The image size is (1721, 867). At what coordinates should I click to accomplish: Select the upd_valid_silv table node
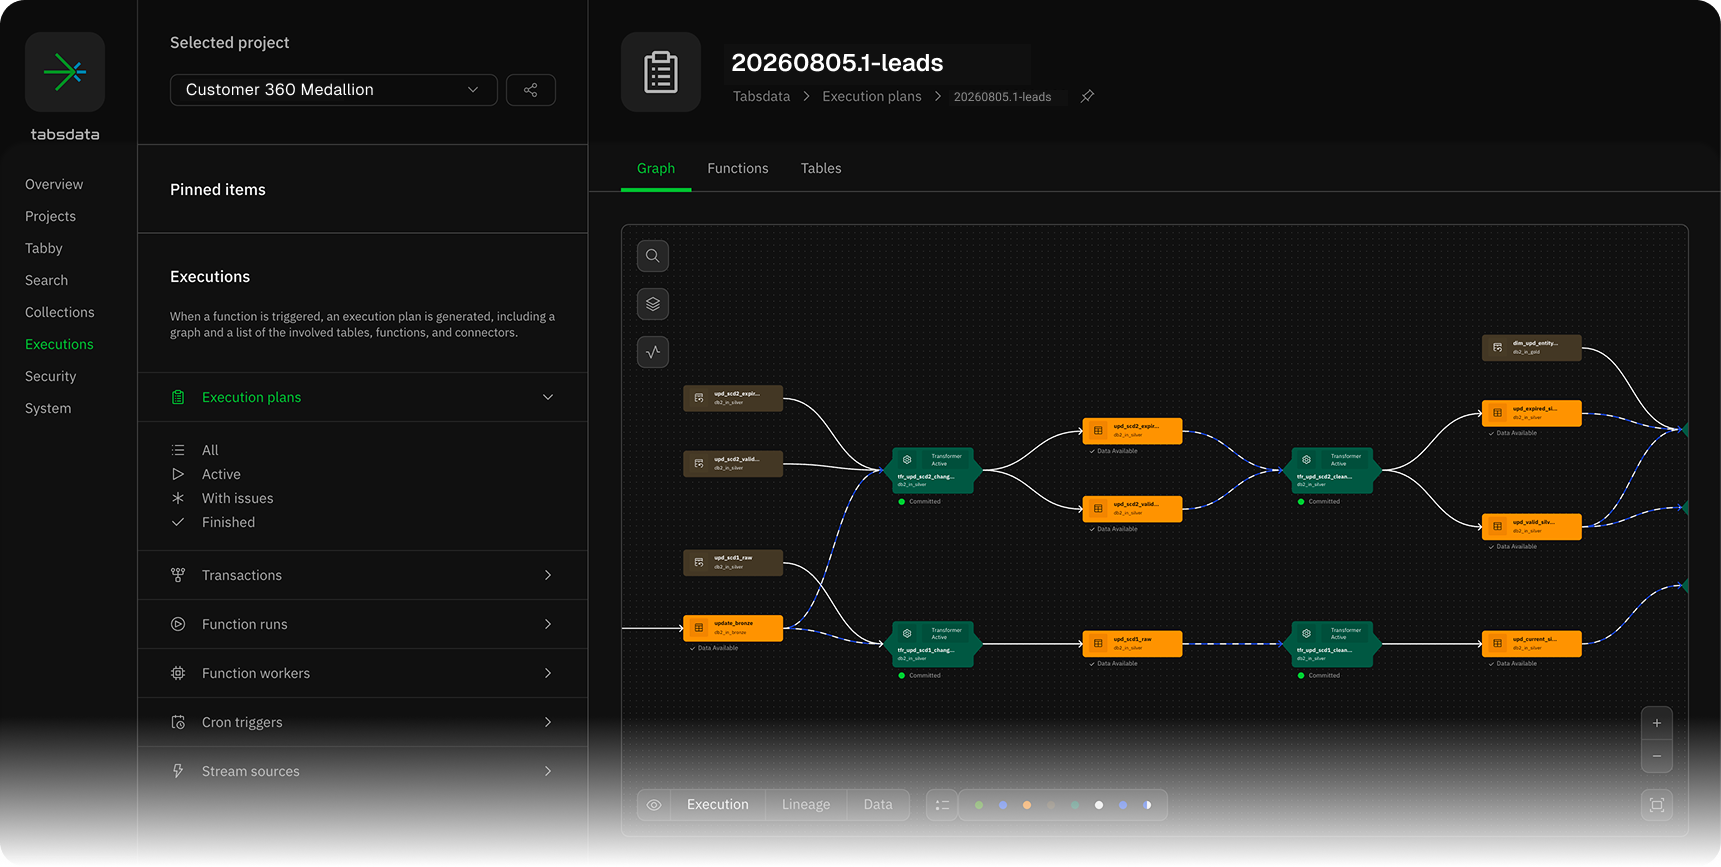tap(1531, 526)
